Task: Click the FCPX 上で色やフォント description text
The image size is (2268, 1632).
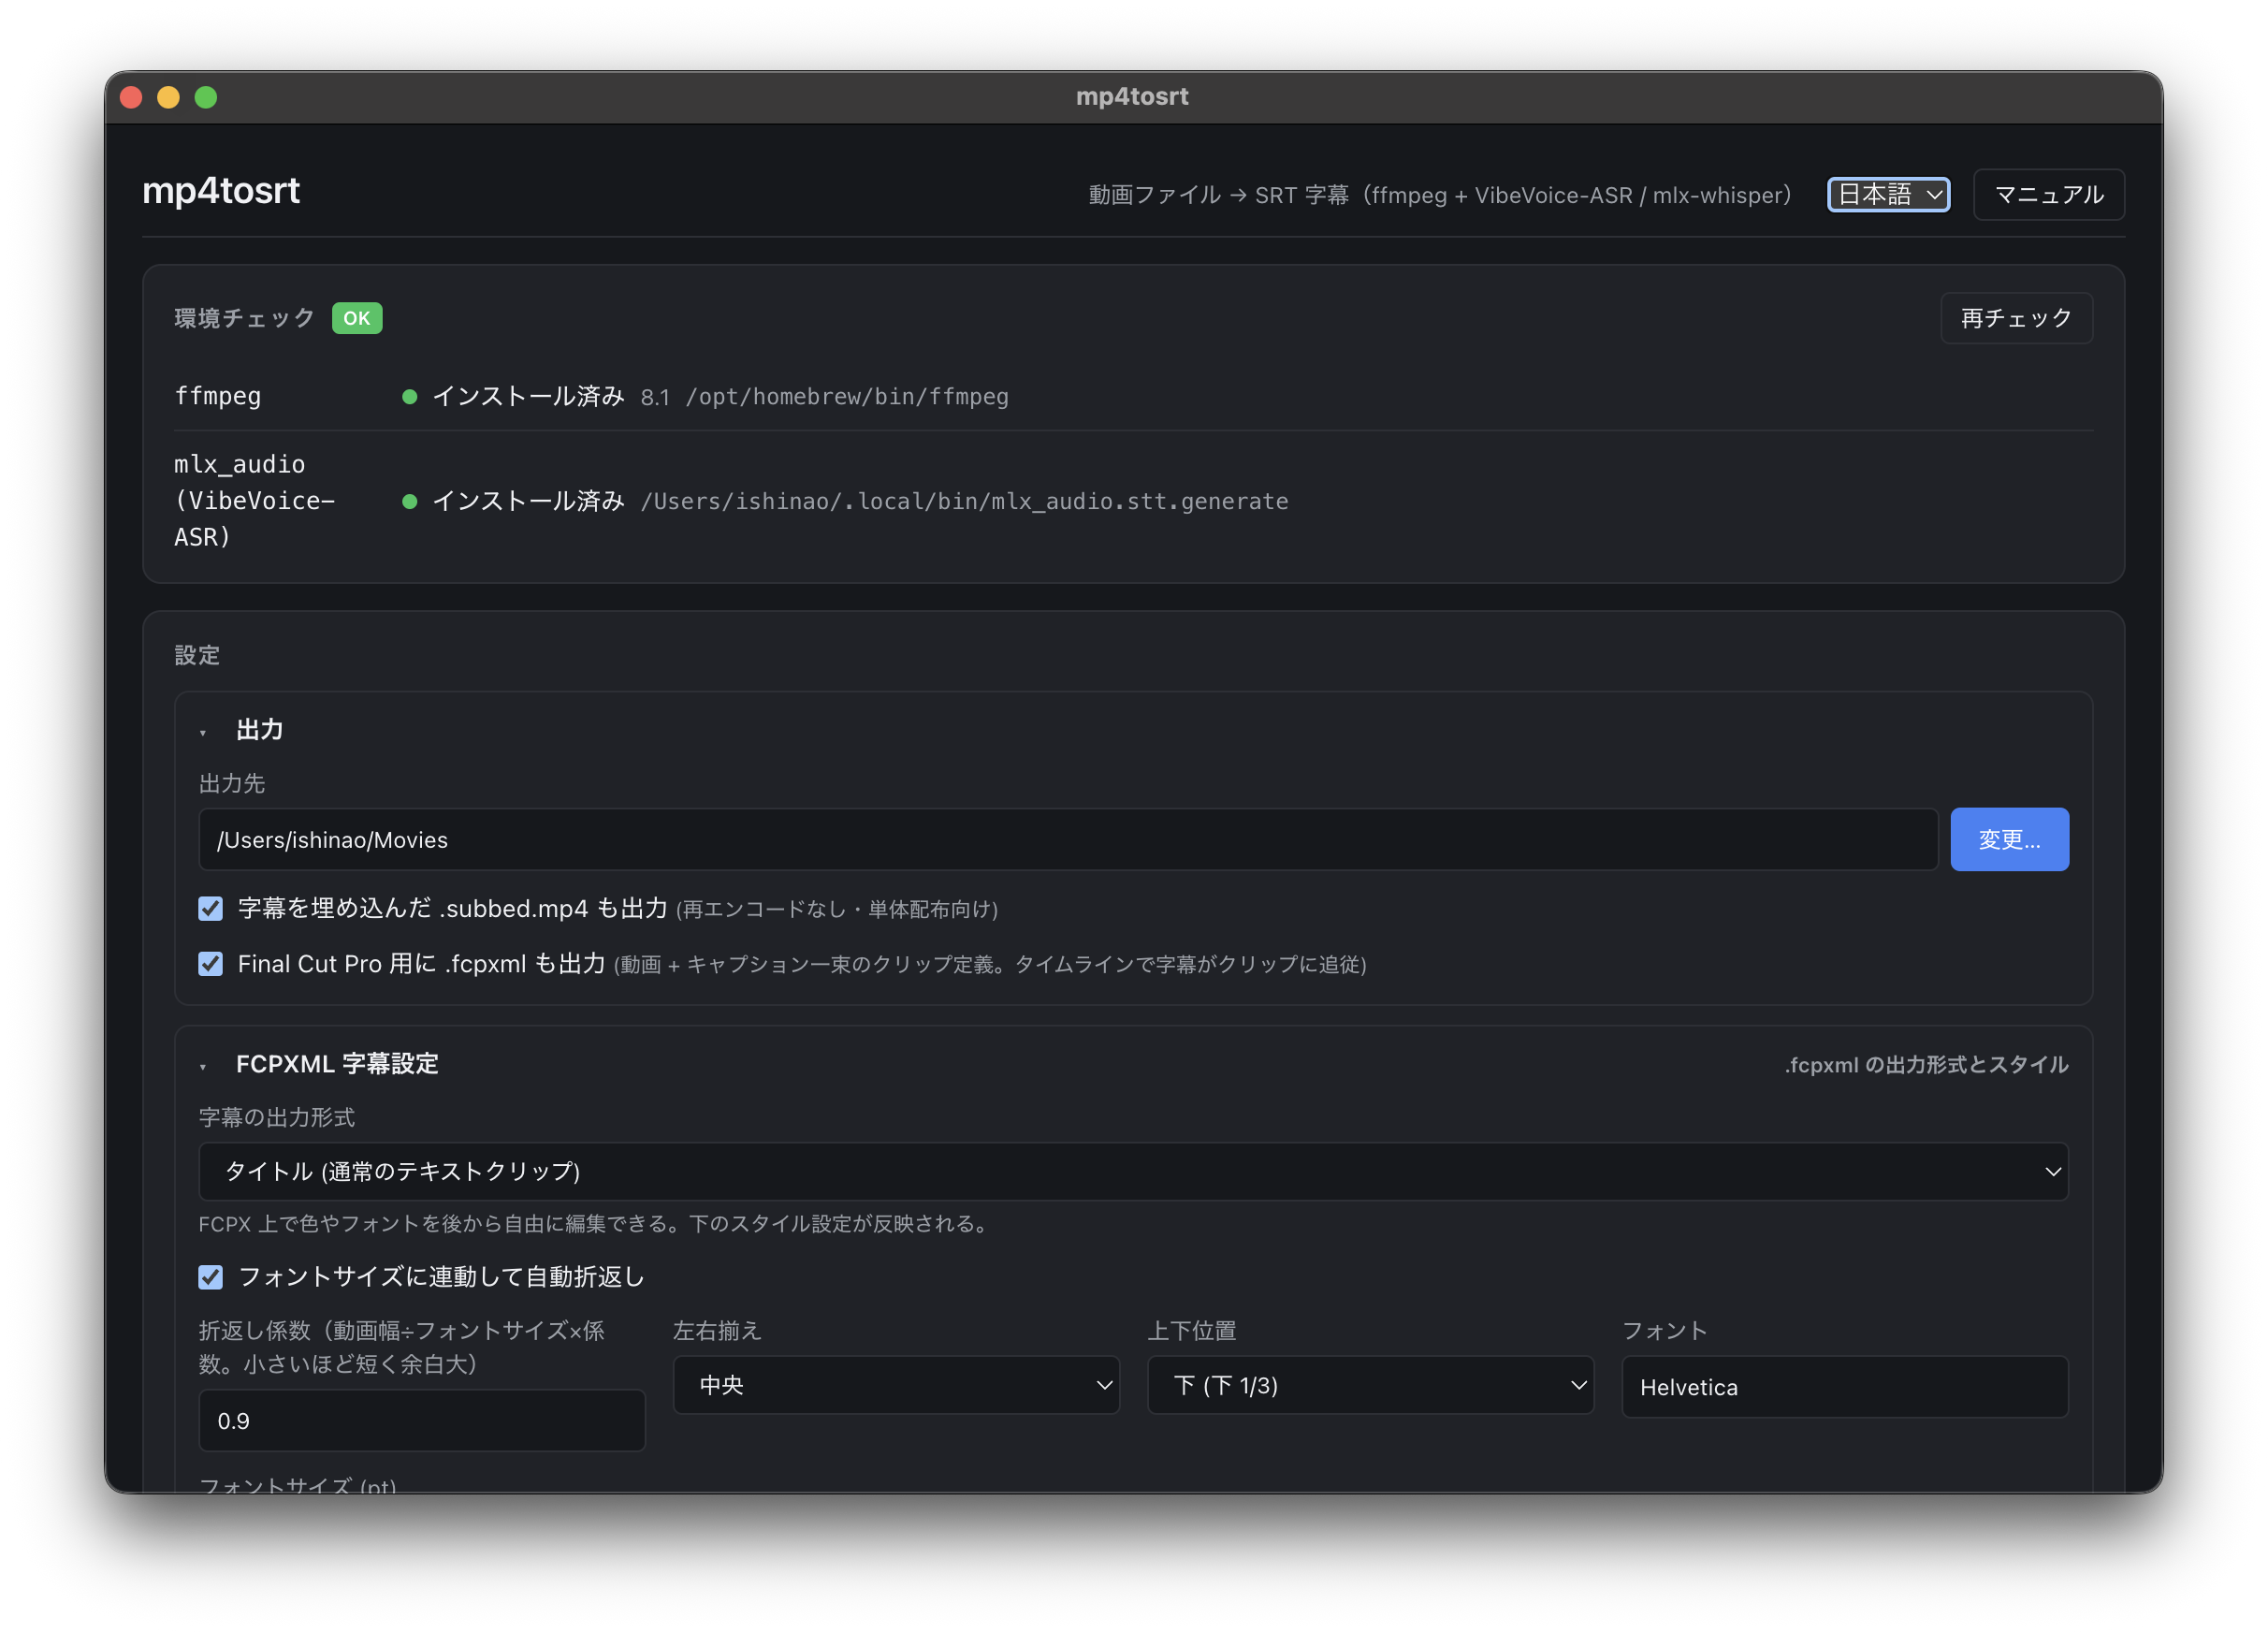Action: click(x=594, y=1223)
